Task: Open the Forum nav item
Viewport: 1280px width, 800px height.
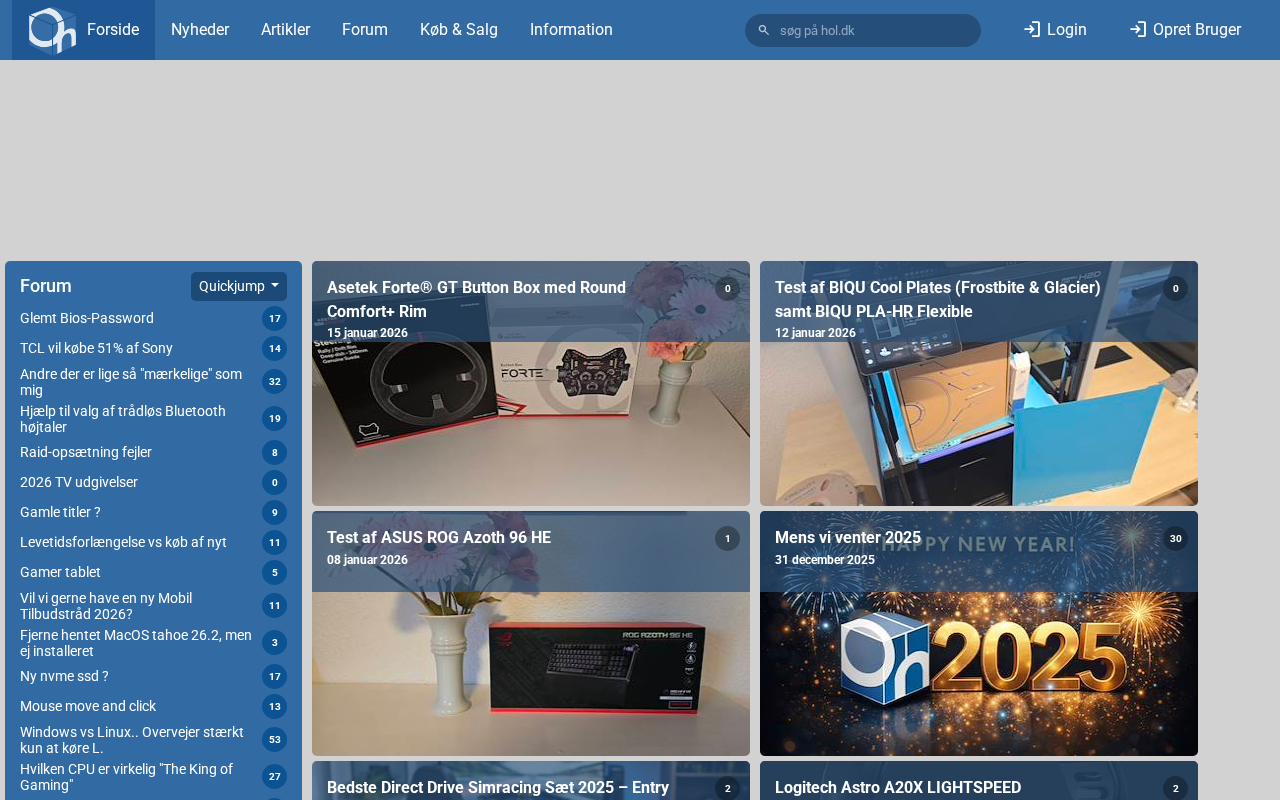Action: point(365,30)
